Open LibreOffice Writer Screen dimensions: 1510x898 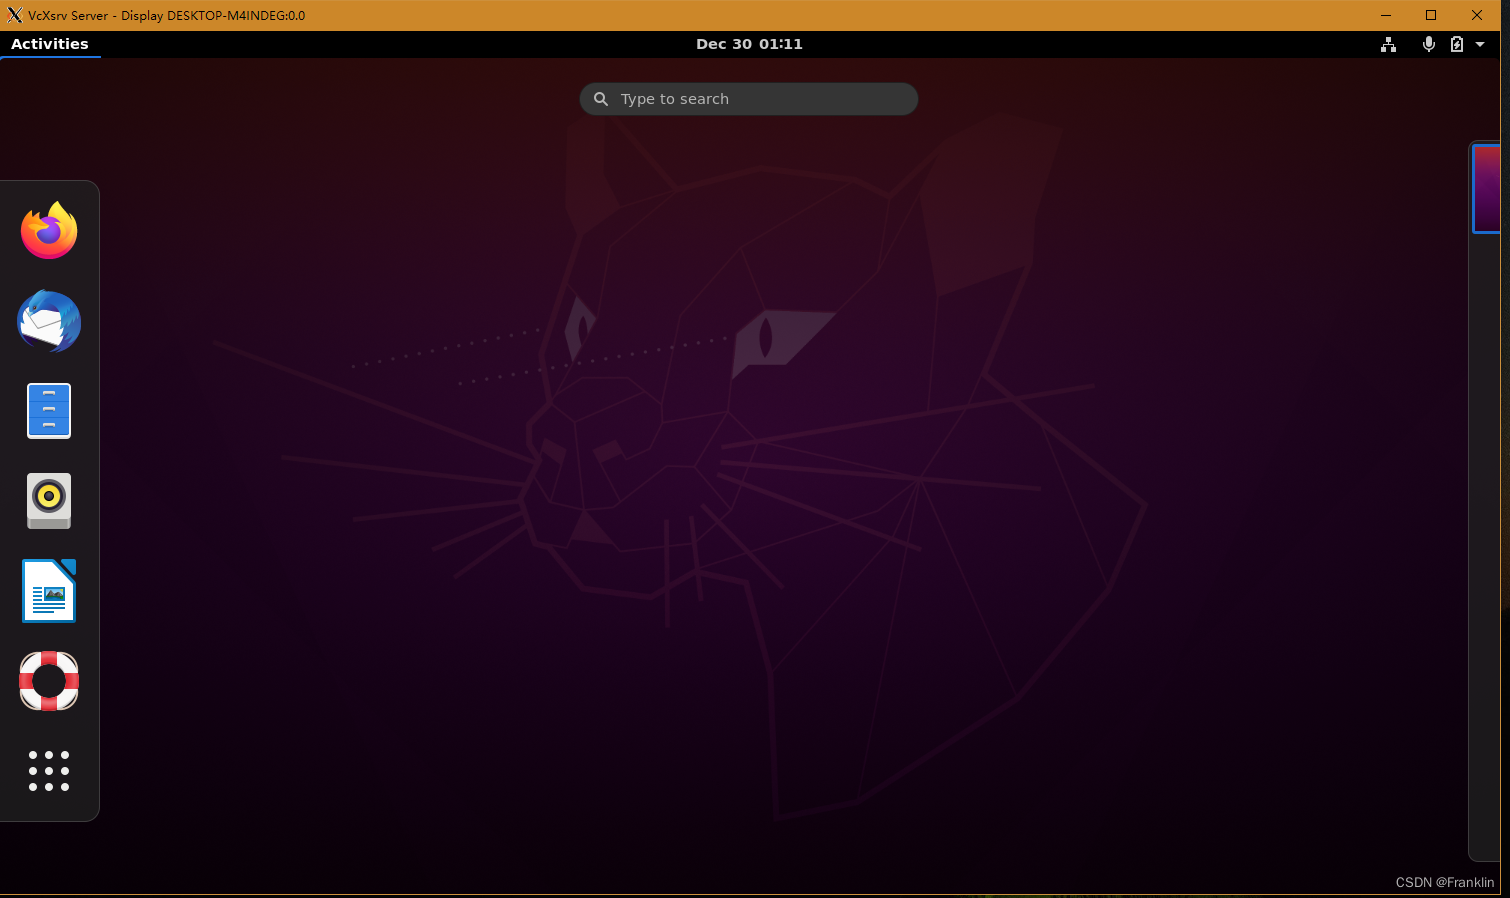pyautogui.click(x=48, y=591)
